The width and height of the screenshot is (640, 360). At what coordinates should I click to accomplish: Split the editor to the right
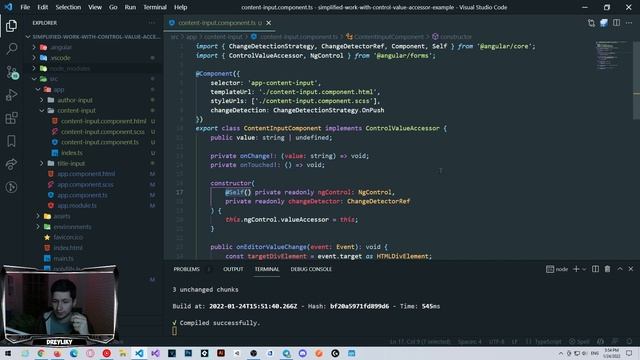[x=616, y=23]
